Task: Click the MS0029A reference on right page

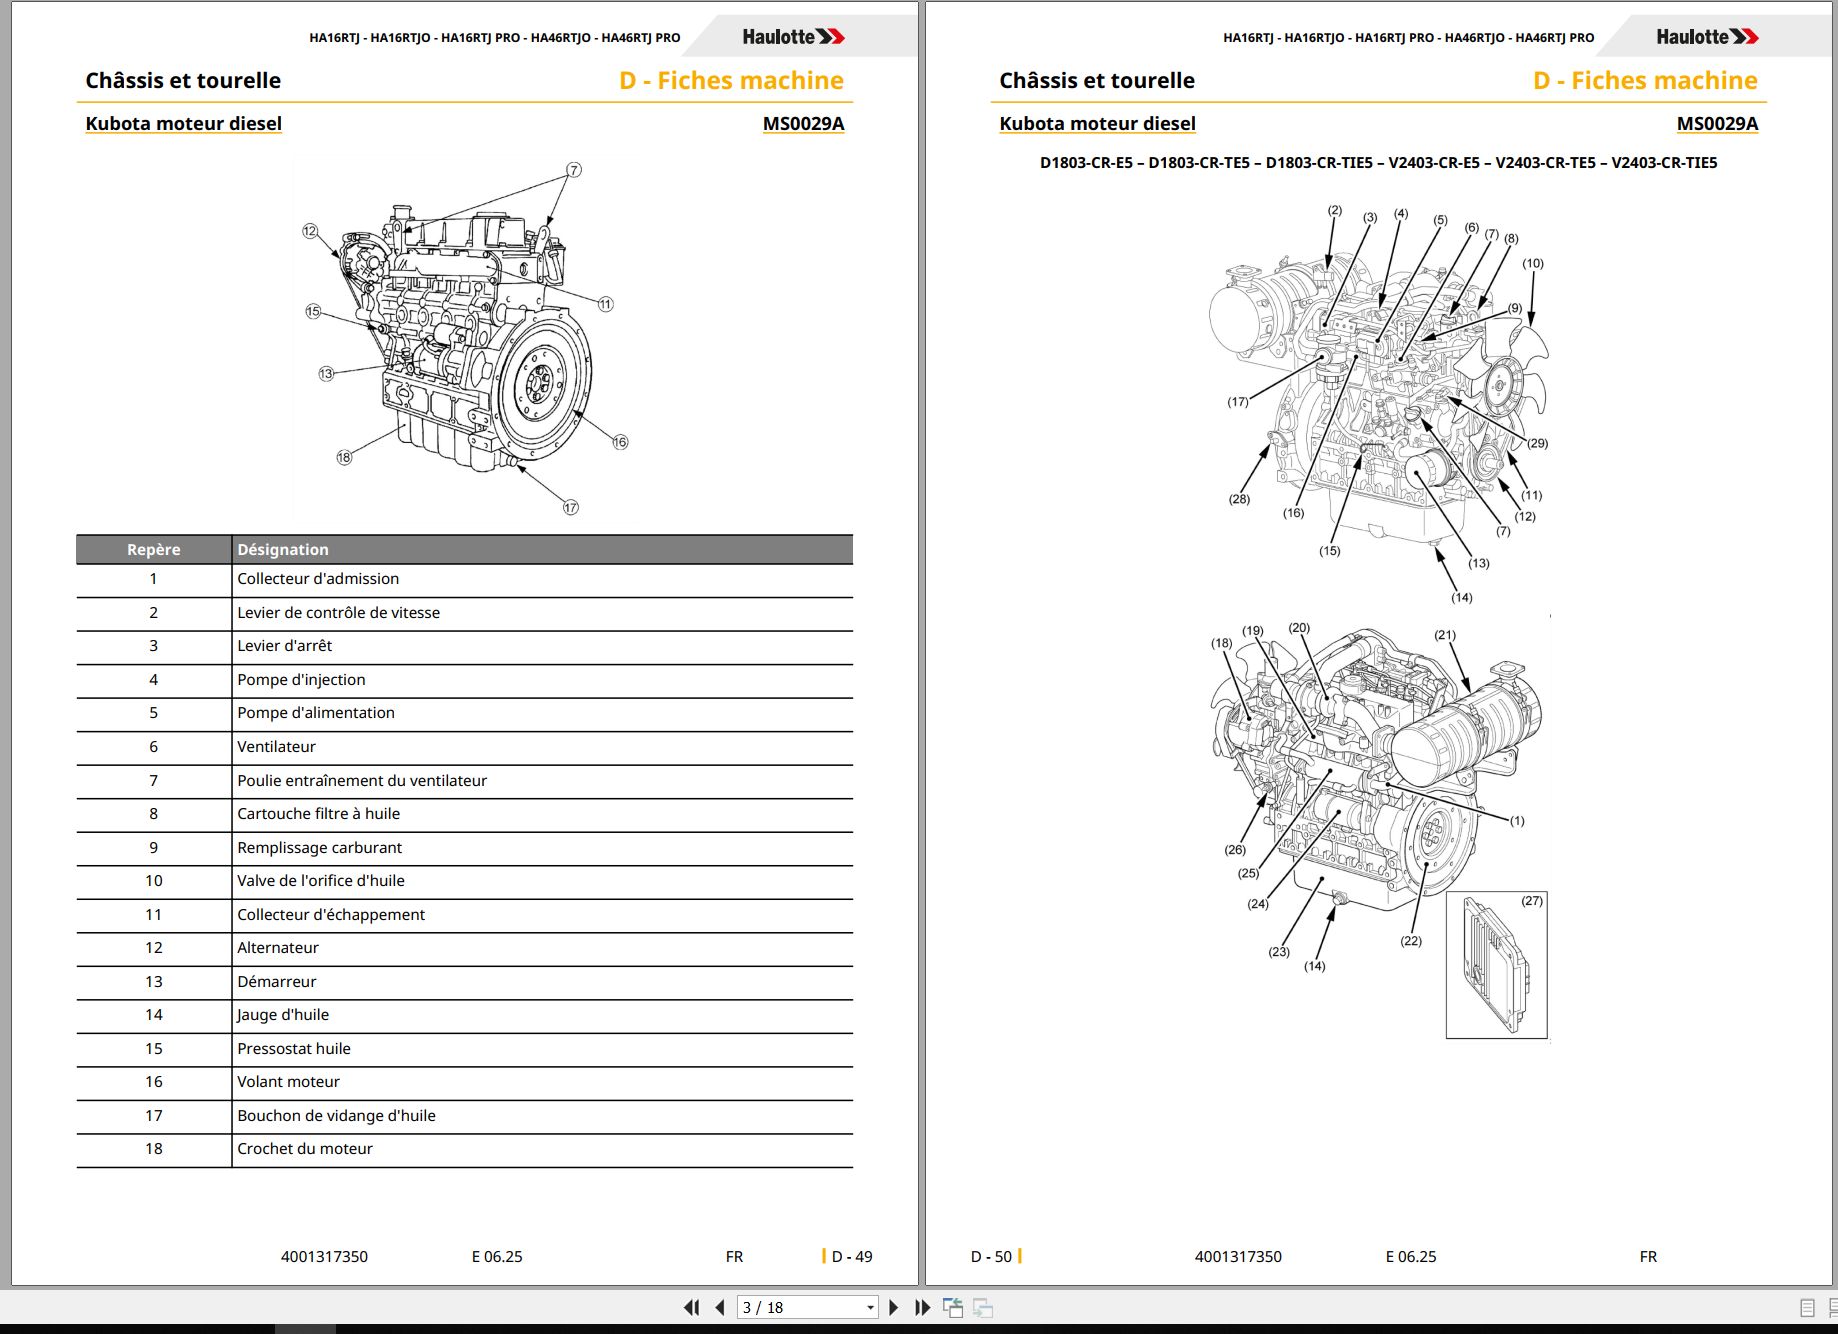Action: click(x=1717, y=123)
